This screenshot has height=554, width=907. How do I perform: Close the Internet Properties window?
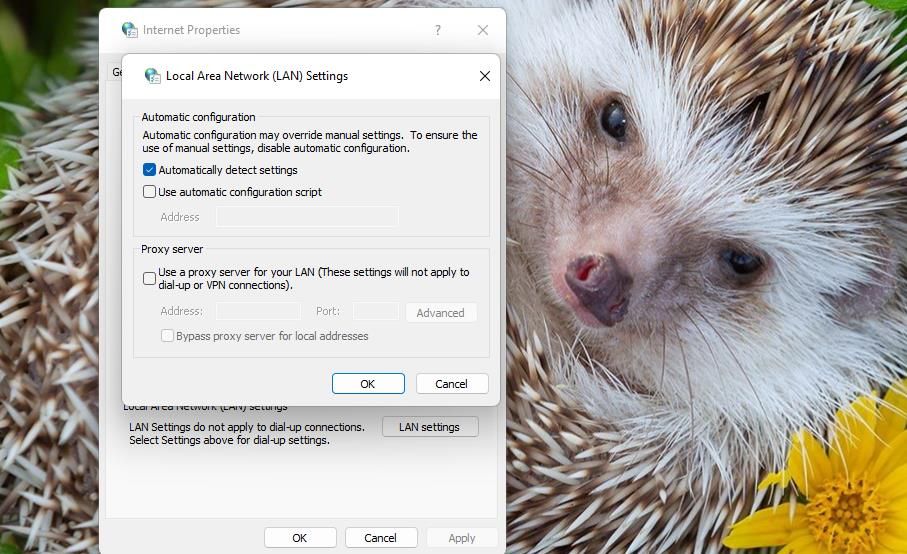(x=483, y=30)
